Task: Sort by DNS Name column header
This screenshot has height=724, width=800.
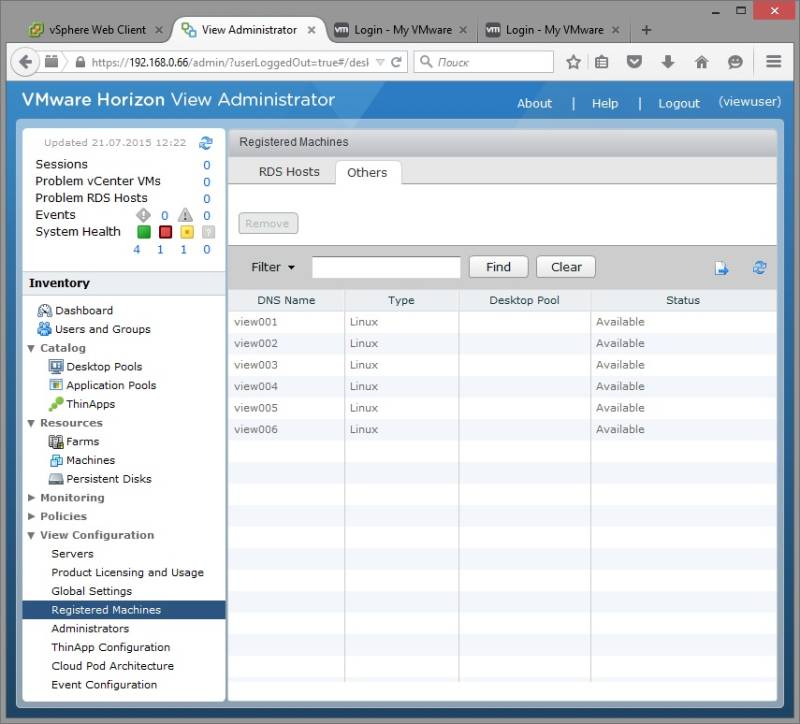Action: point(286,300)
